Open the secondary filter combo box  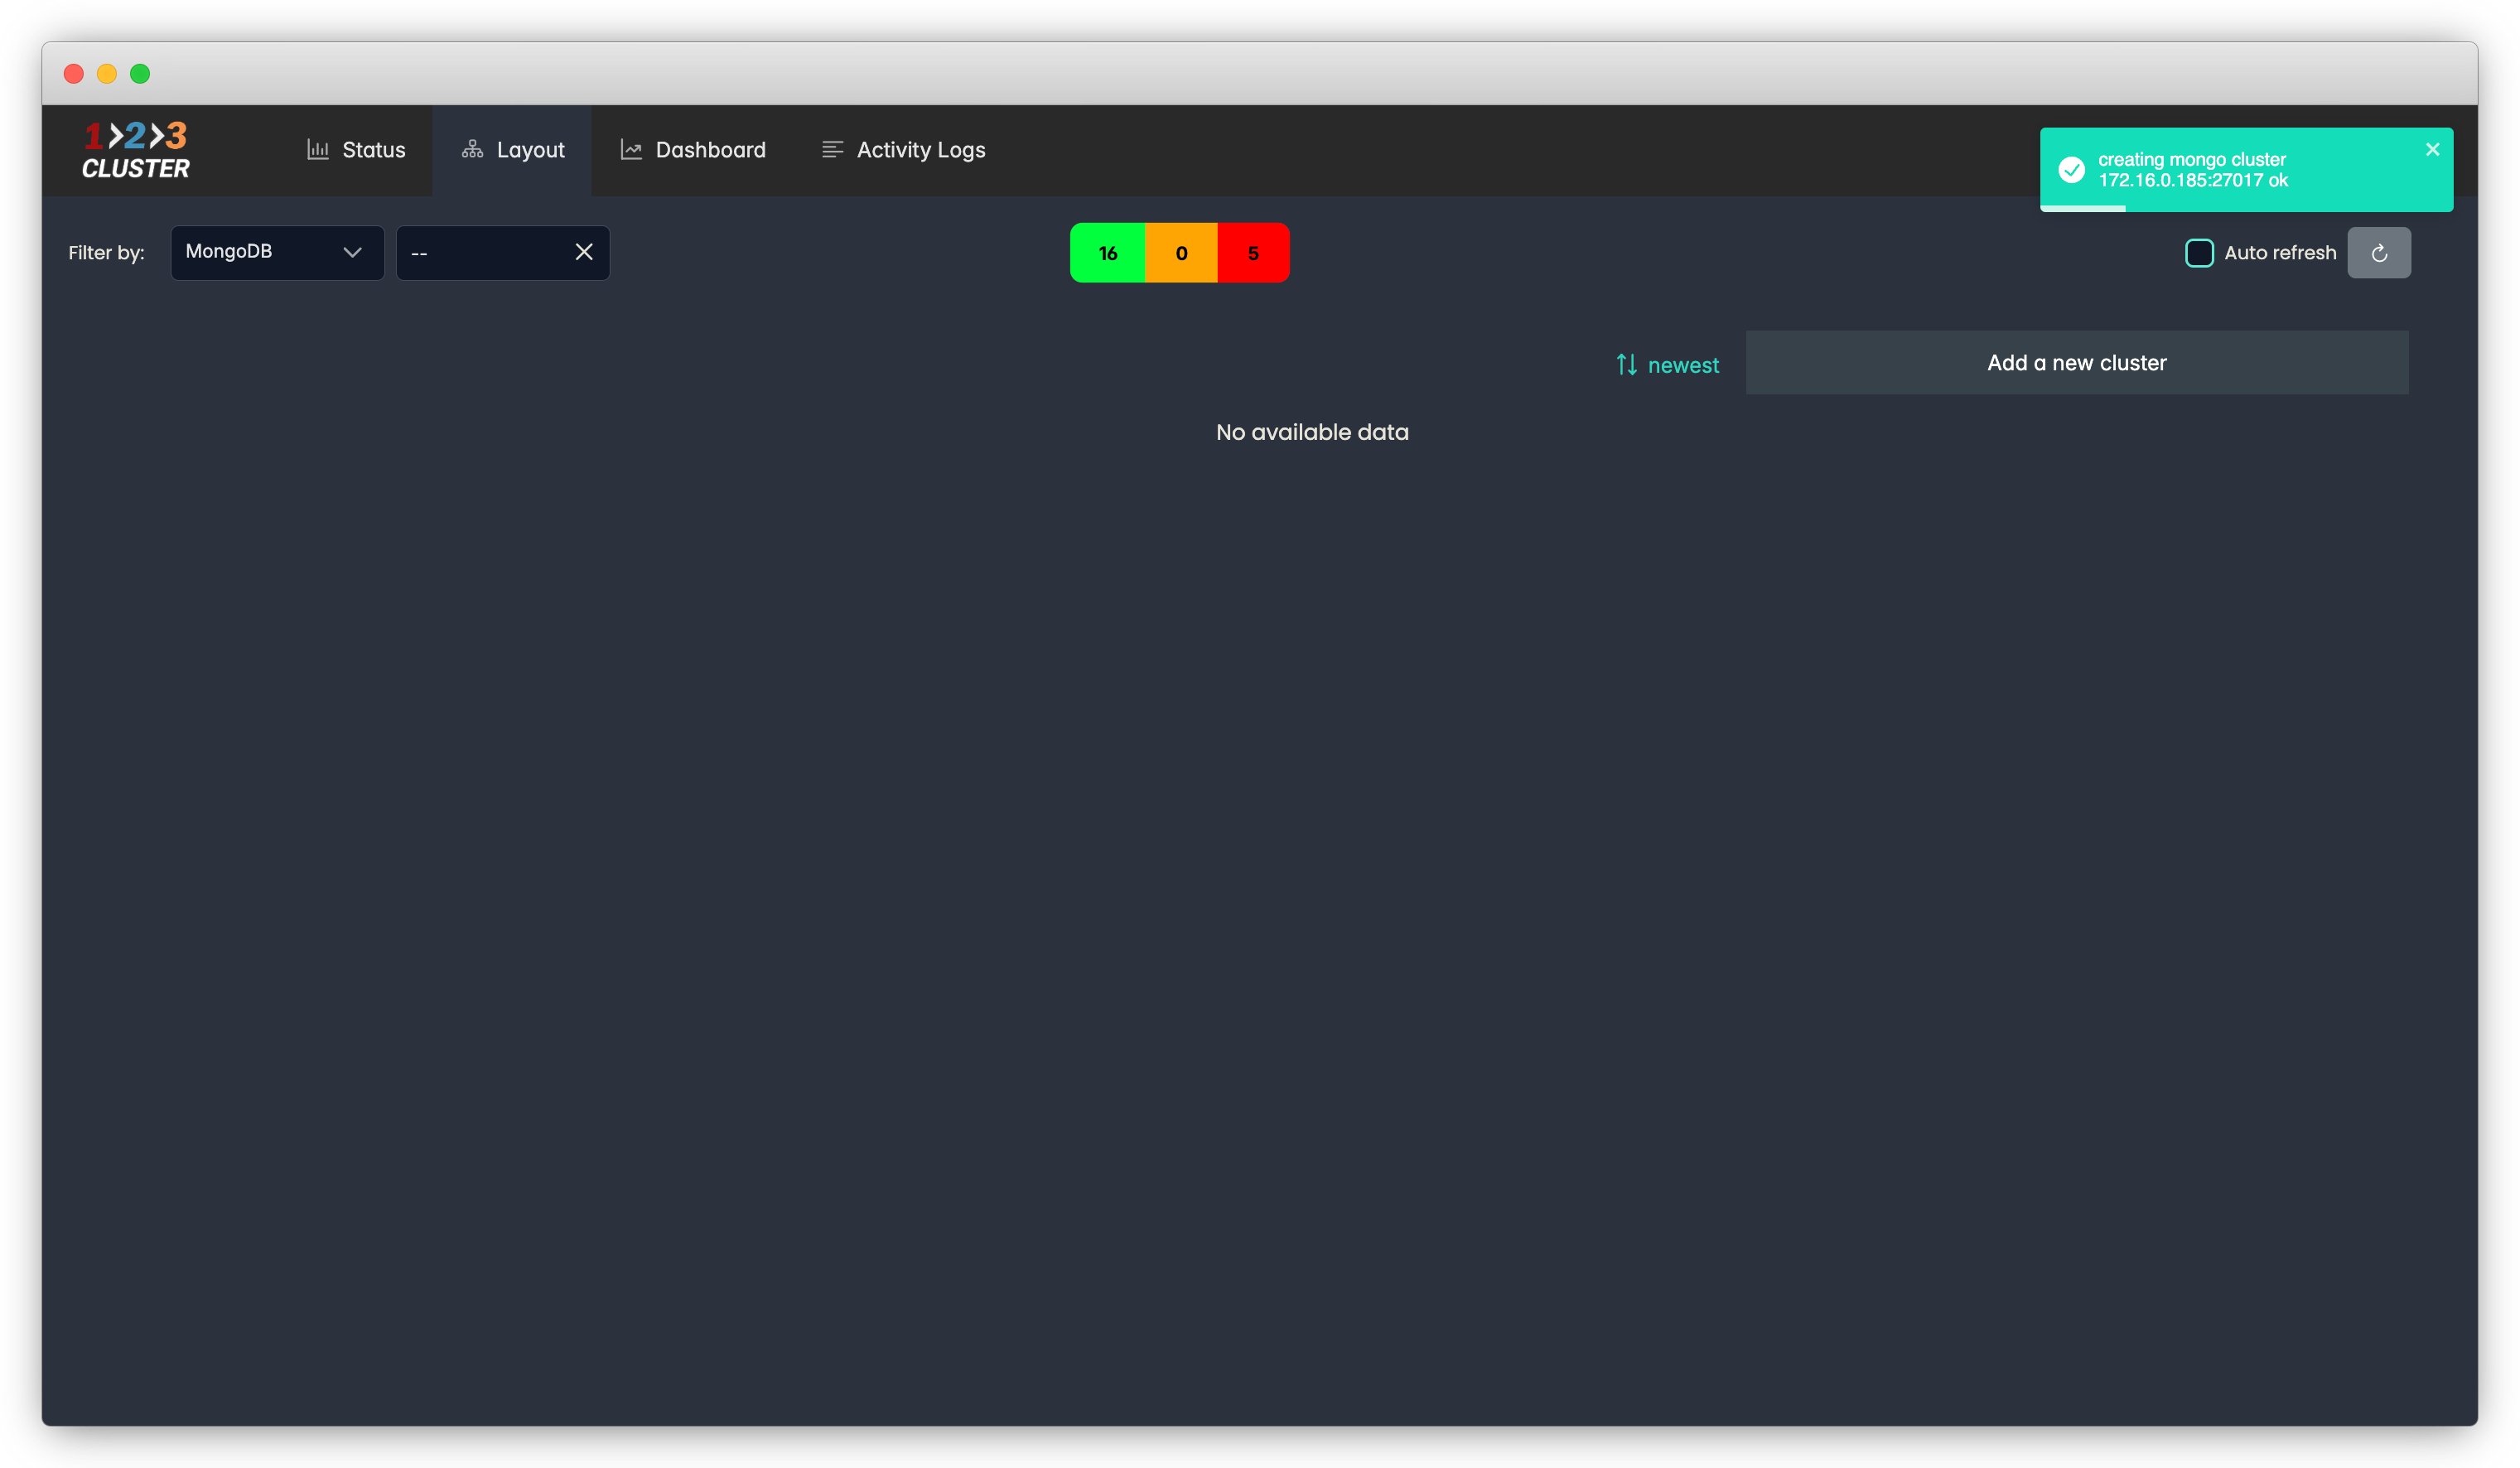pos(480,252)
